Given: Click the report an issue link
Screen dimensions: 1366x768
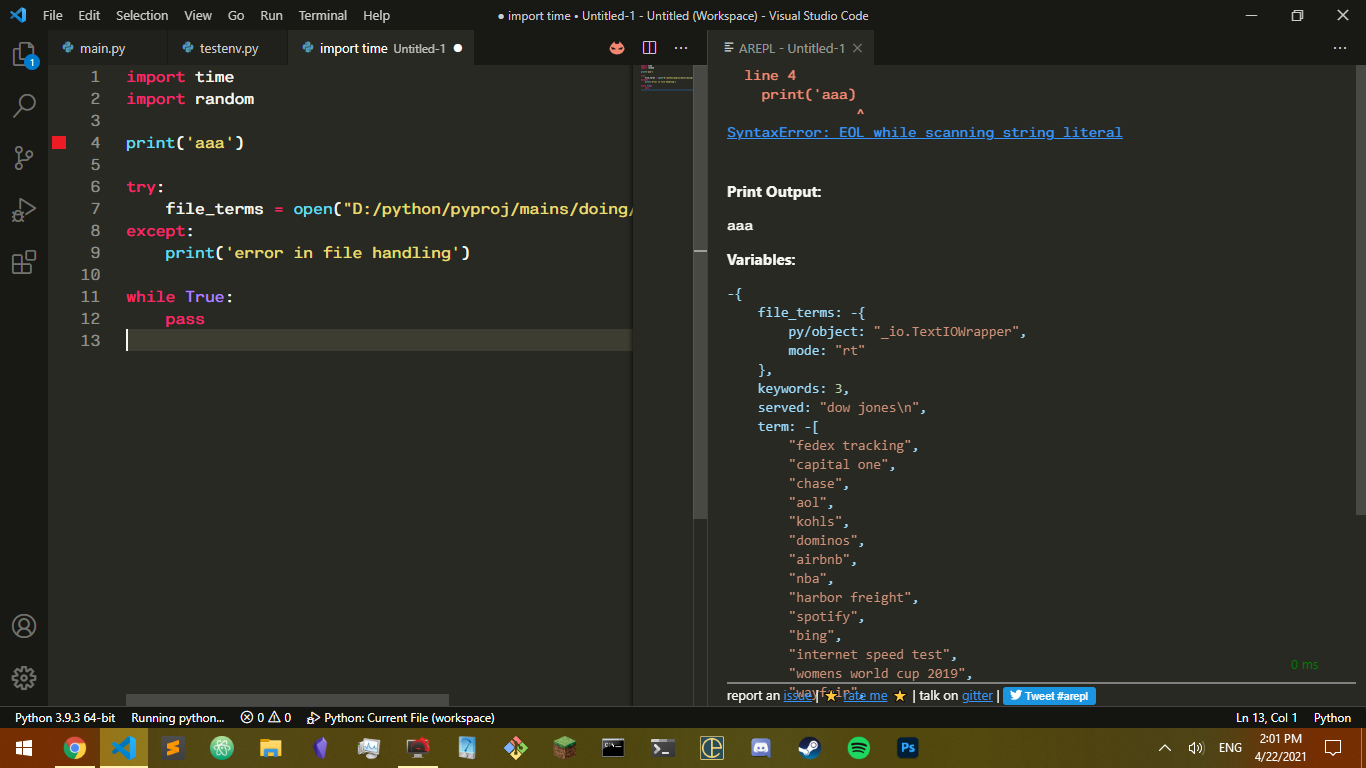Looking at the screenshot, I should [x=797, y=696].
